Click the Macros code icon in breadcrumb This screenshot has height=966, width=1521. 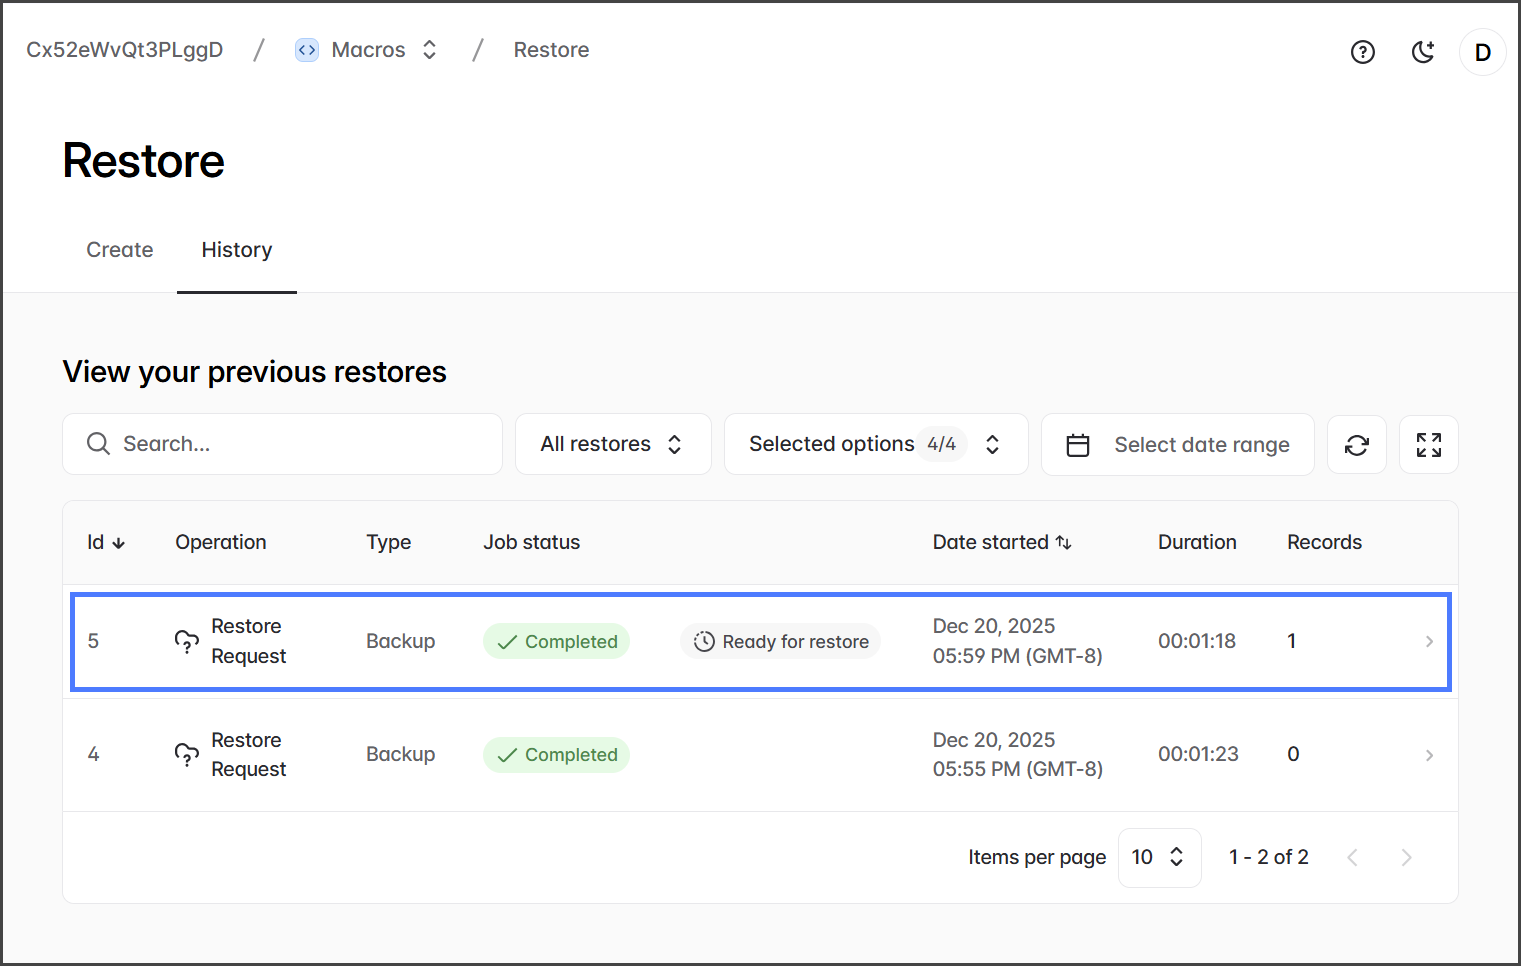pos(307,50)
